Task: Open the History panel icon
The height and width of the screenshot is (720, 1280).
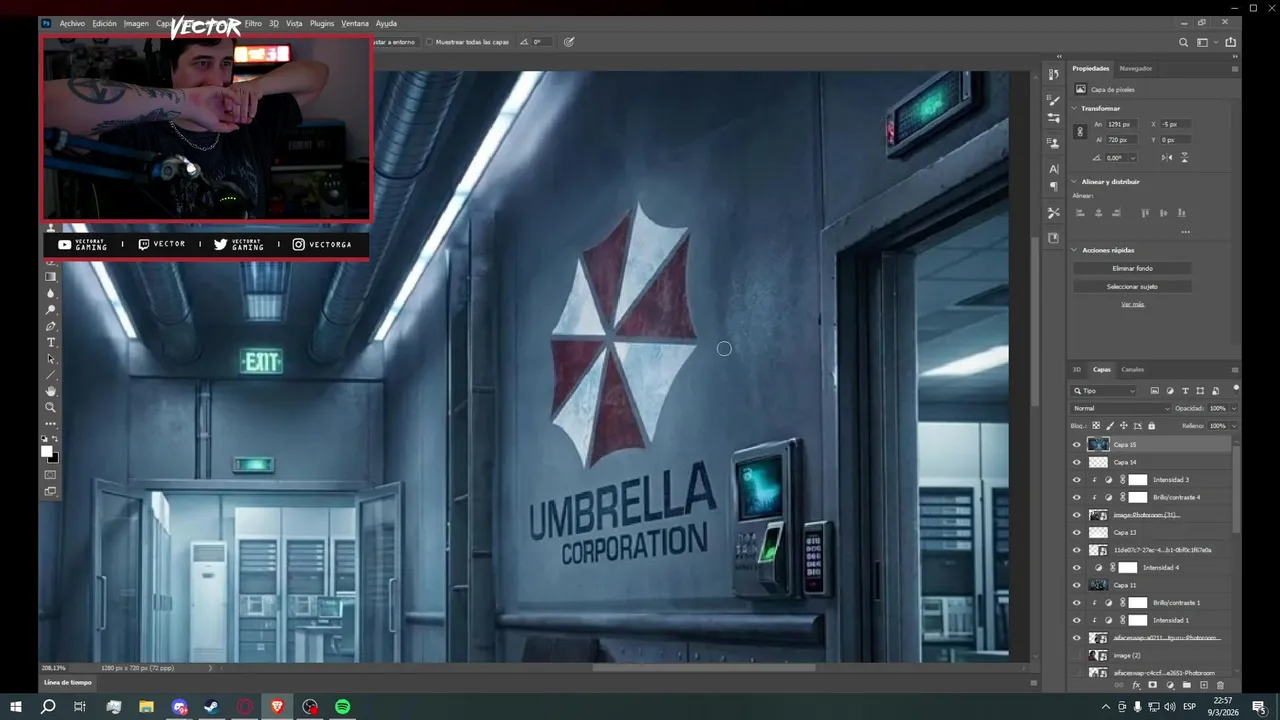Action: coord(1053,75)
